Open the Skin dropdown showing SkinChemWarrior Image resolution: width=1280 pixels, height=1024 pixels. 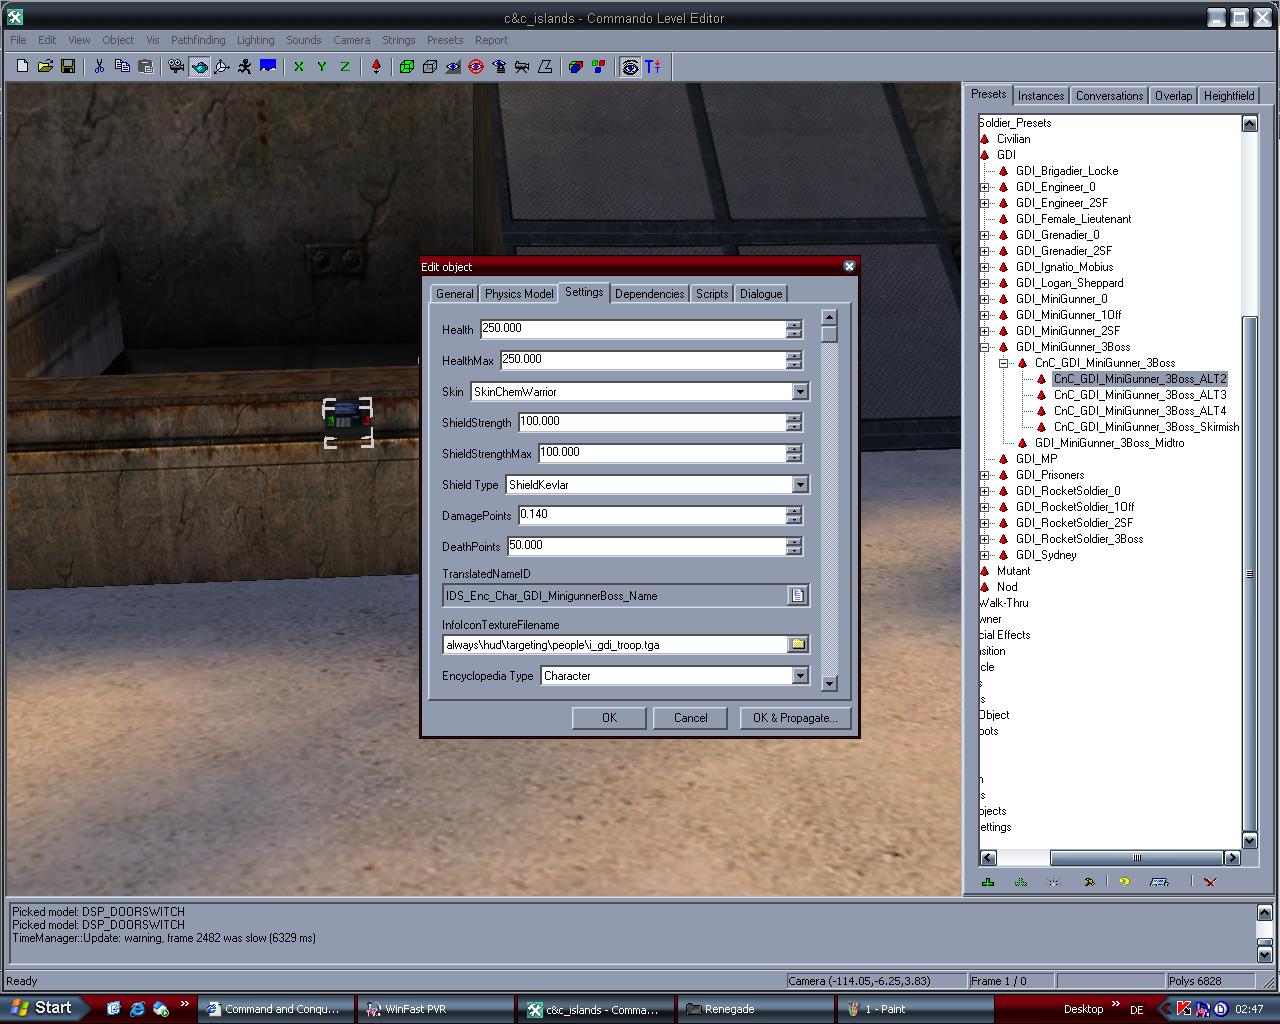pyautogui.click(x=800, y=392)
